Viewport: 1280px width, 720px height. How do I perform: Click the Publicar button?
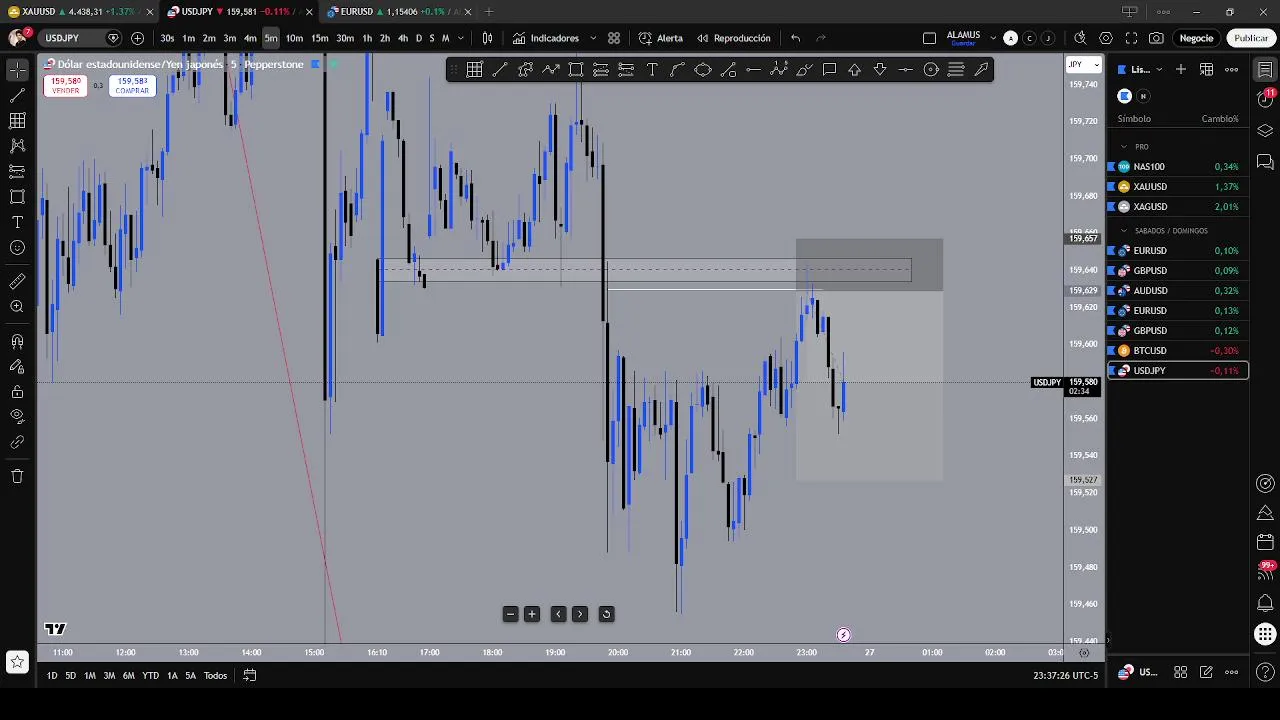(1251, 38)
